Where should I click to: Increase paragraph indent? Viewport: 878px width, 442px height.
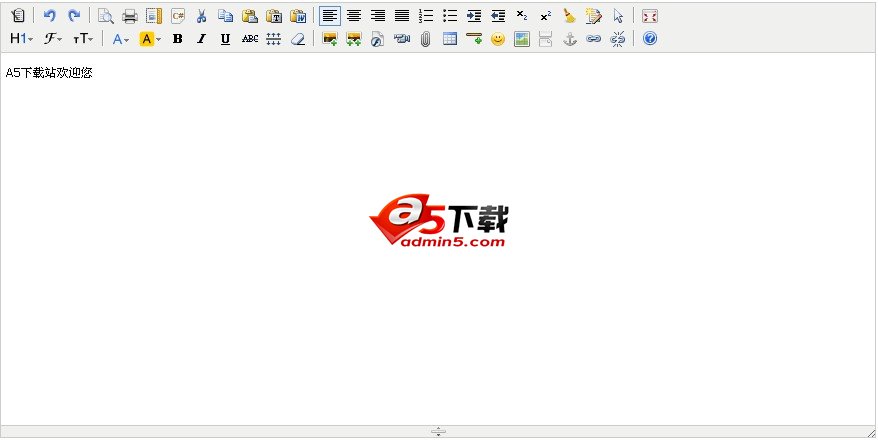point(474,16)
